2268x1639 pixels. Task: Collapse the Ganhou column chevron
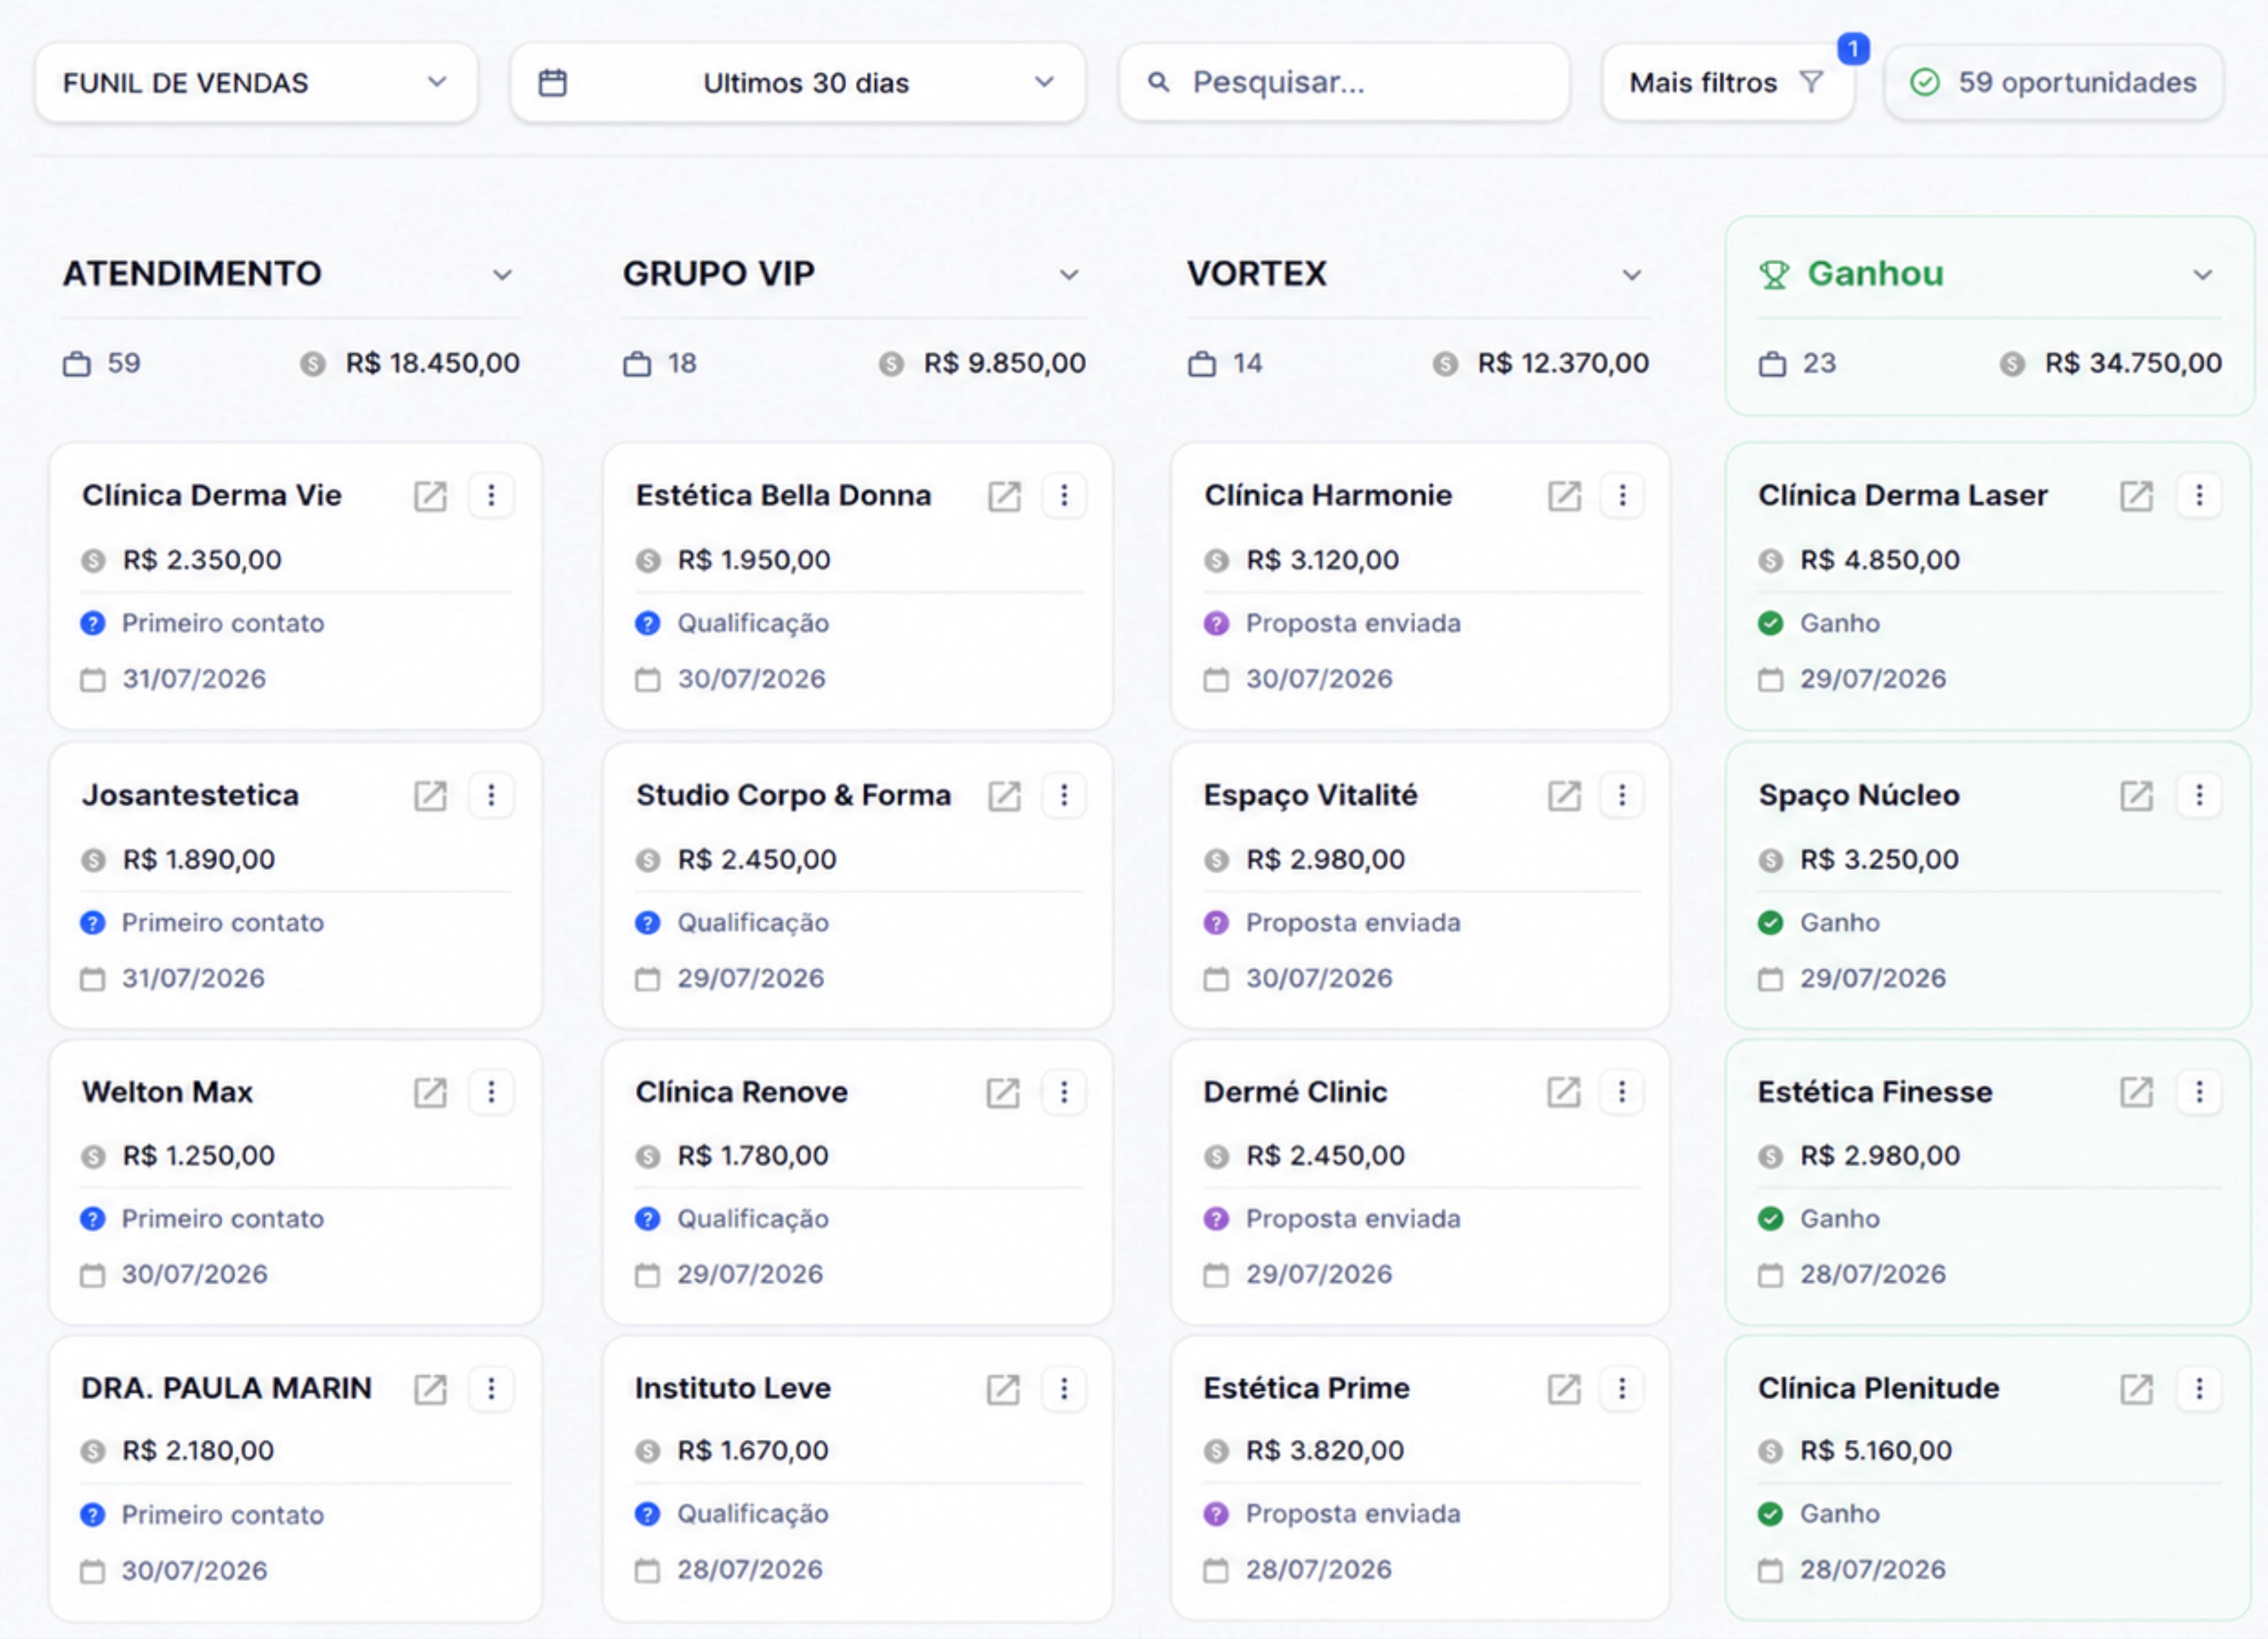pos(2203,275)
